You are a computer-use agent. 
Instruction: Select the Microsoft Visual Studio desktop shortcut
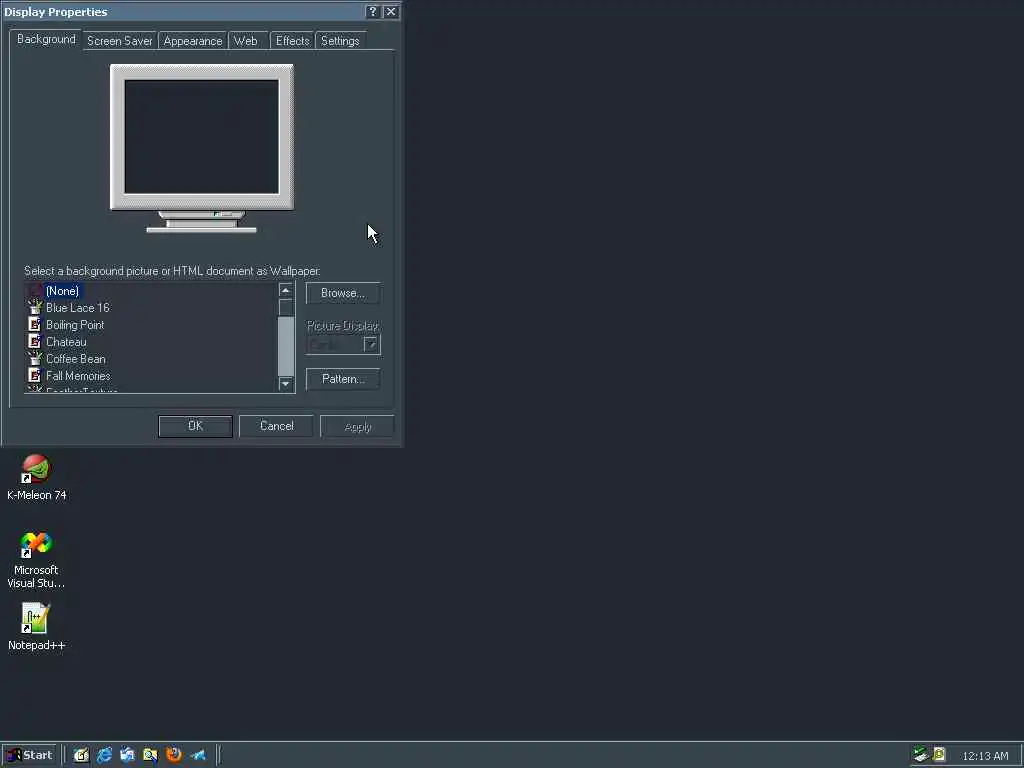(x=36, y=560)
